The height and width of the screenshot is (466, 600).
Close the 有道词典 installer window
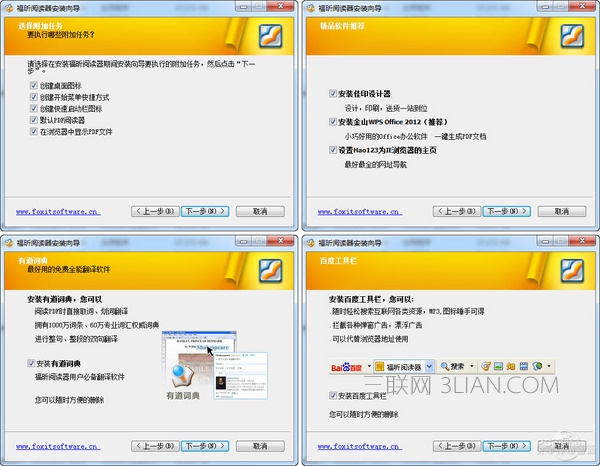coord(280,241)
